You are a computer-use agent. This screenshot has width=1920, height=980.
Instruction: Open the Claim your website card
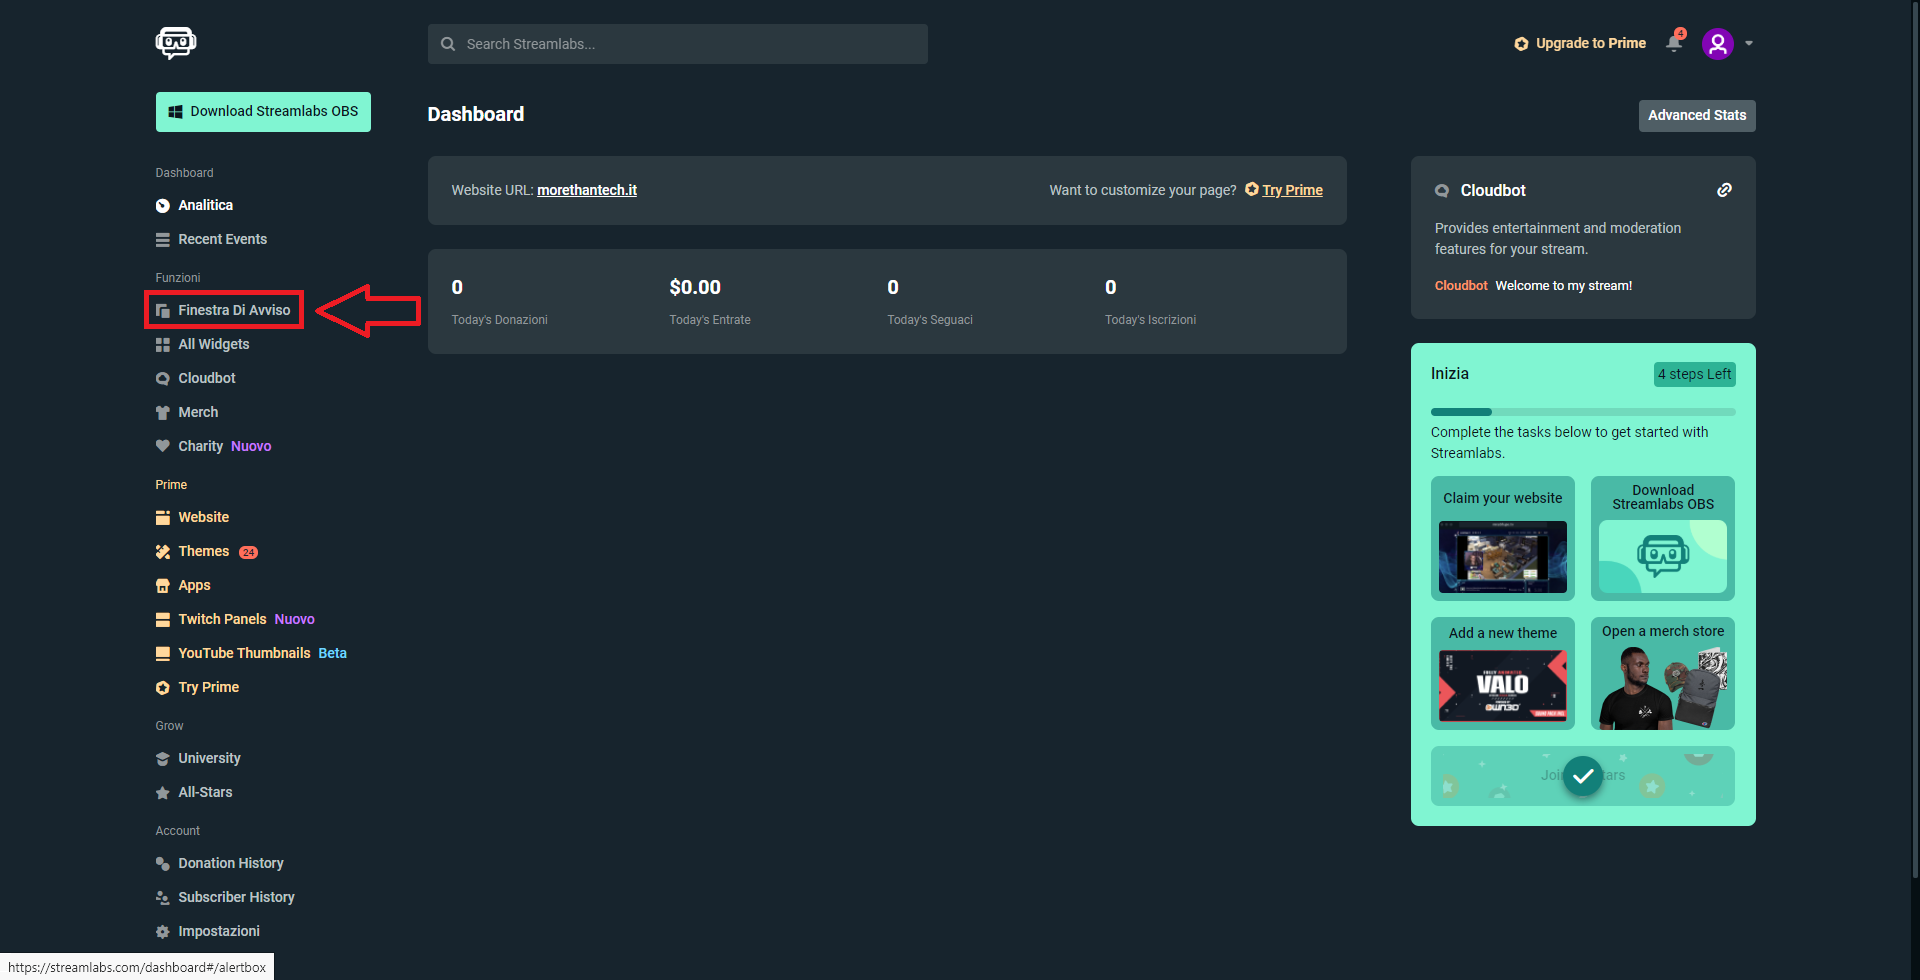point(1503,538)
